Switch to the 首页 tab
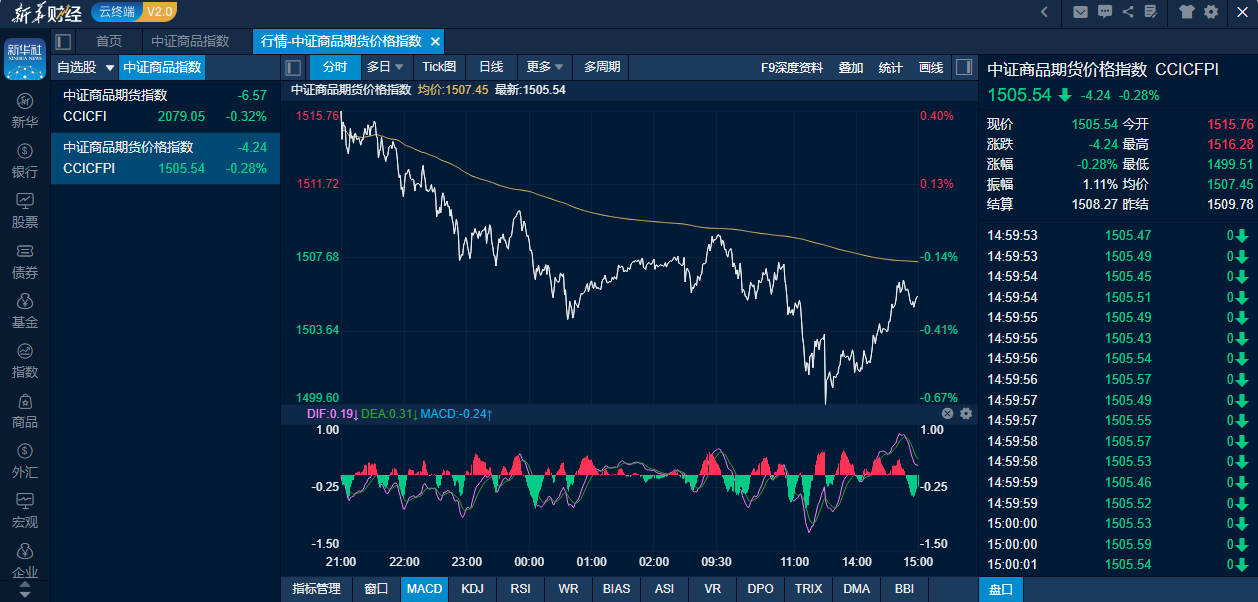The image size is (1258, 602). (109, 41)
